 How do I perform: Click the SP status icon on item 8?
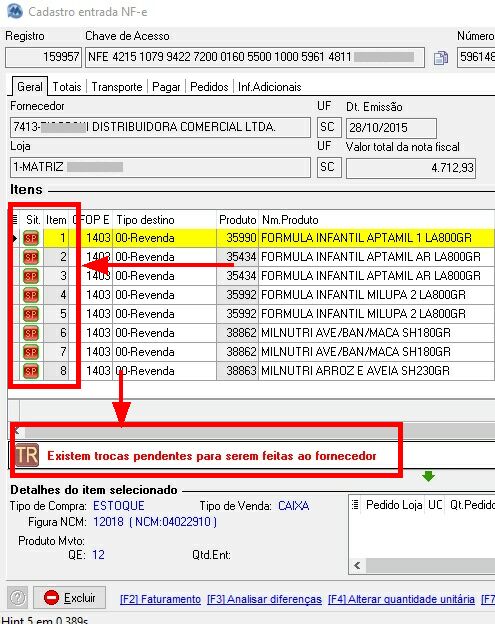click(x=31, y=371)
